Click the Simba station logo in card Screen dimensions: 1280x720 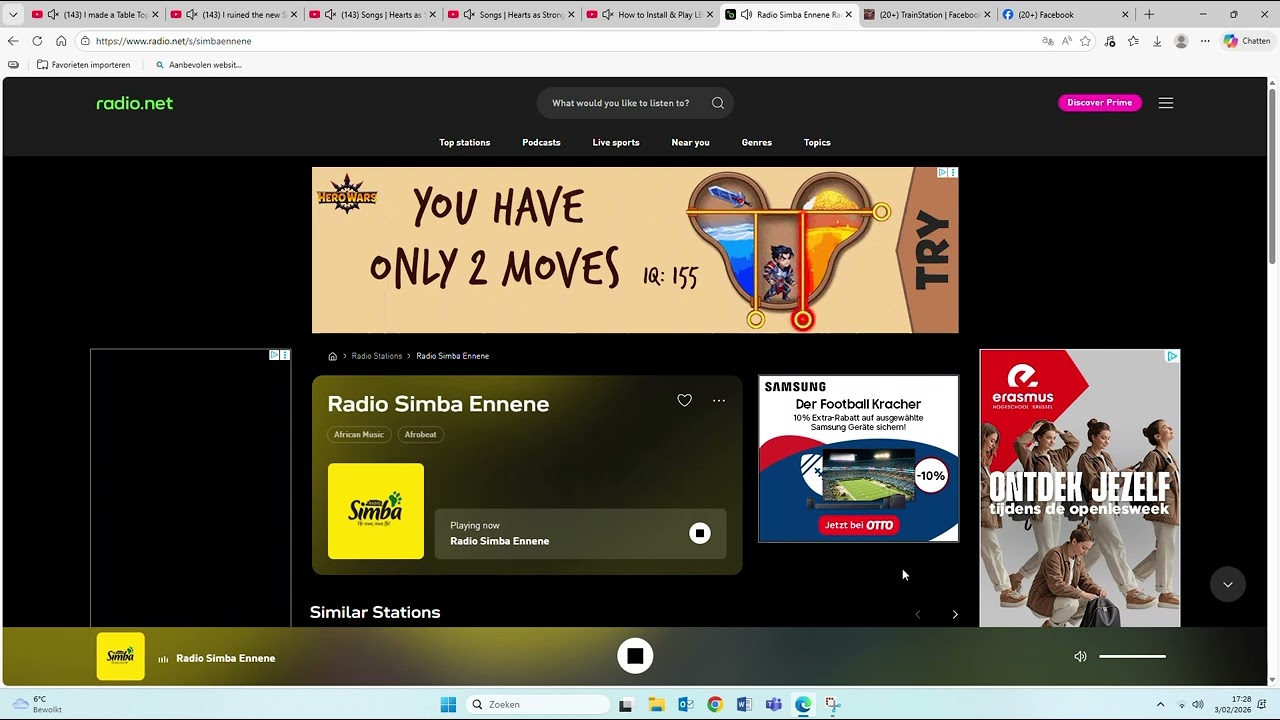[x=376, y=511]
